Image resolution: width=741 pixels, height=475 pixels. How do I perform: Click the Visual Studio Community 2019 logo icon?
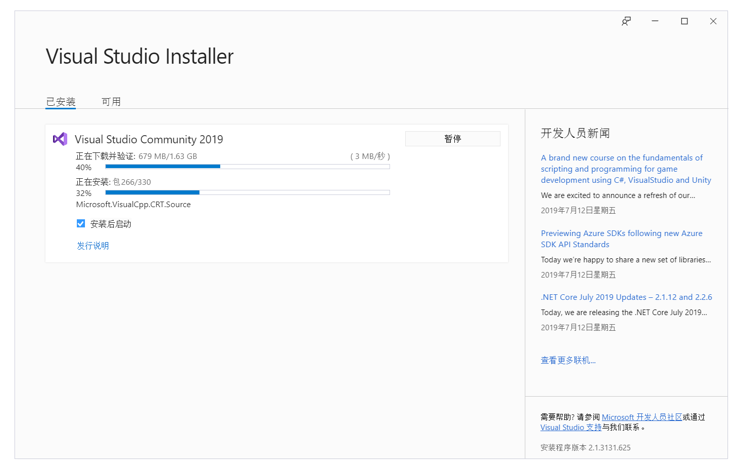point(60,139)
